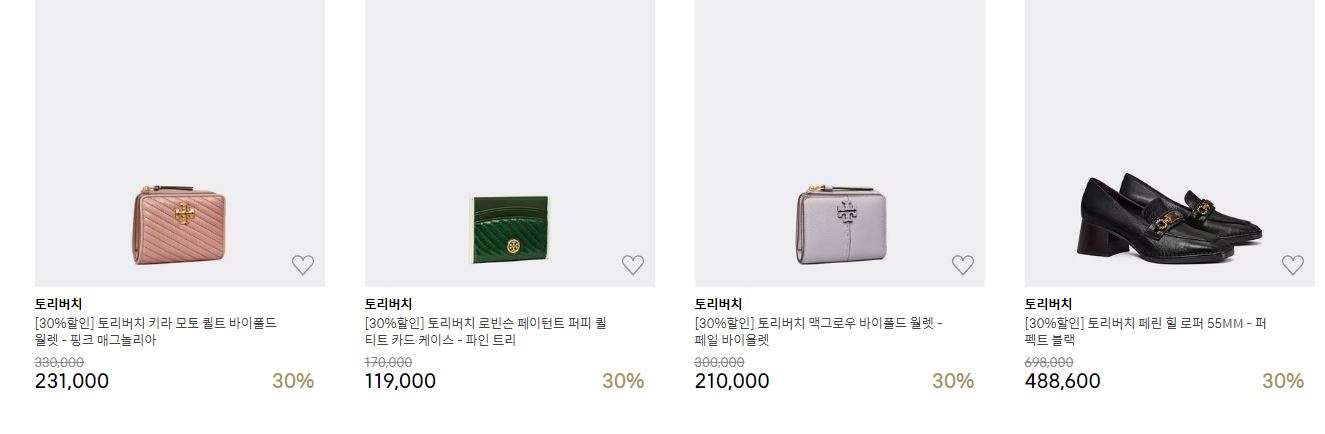This screenshot has width=1325, height=434.
Task: Select 토리버치 brand name above pink wallet
Action: (58, 304)
